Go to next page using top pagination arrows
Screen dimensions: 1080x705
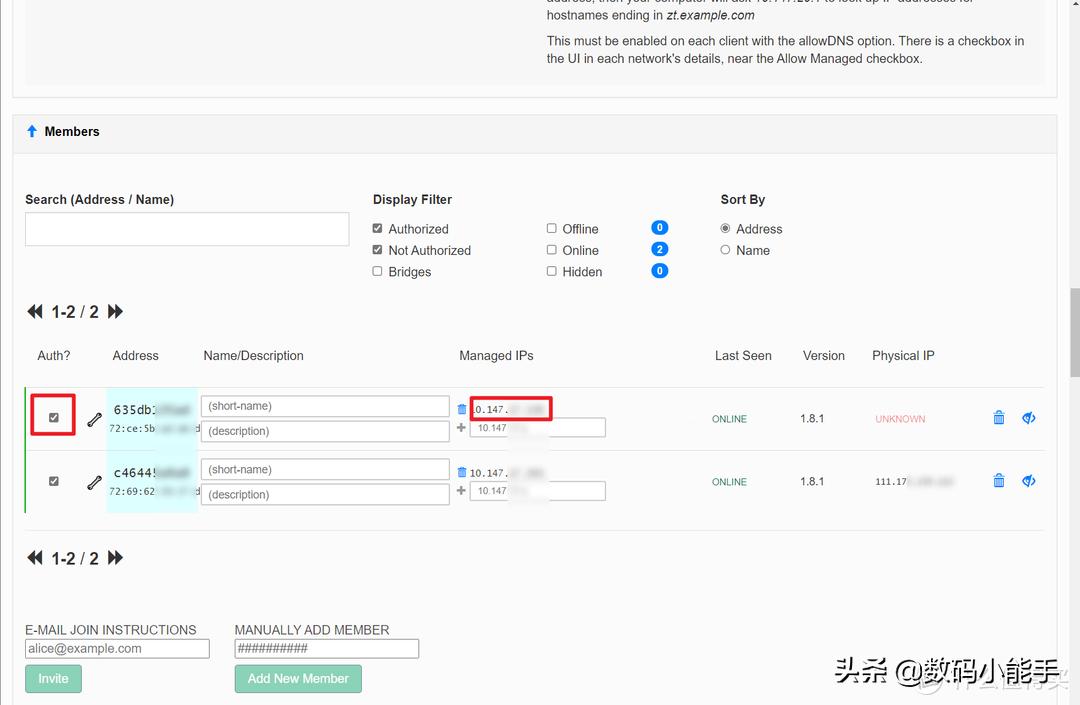tap(115, 312)
